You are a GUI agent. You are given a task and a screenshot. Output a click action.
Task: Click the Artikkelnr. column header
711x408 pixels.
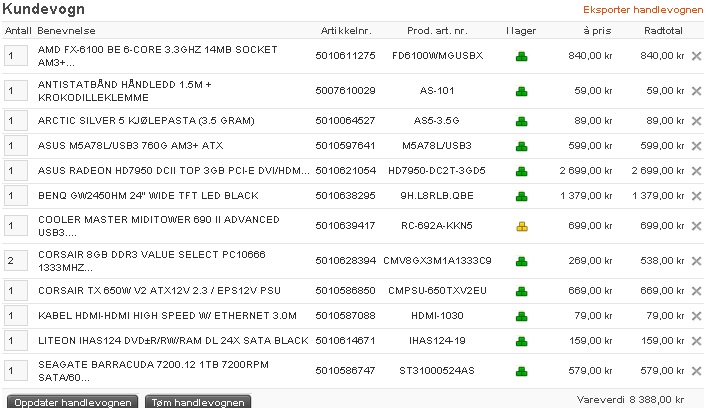346,31
